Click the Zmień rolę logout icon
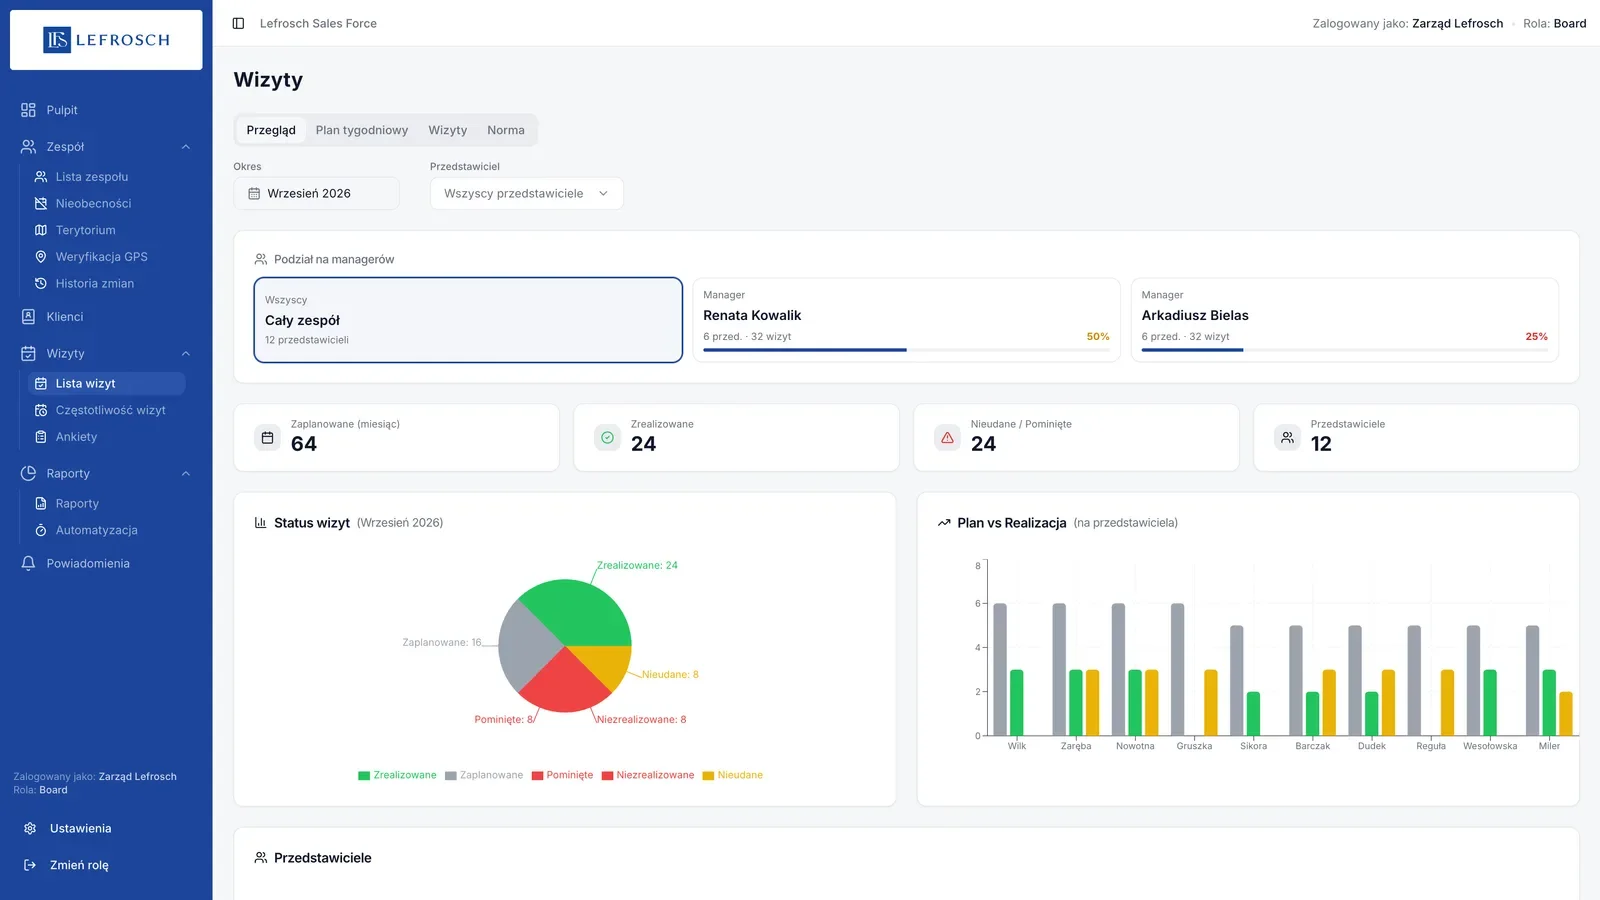The width and height of the screenshot is (1600, 900). tap(30, 865)
